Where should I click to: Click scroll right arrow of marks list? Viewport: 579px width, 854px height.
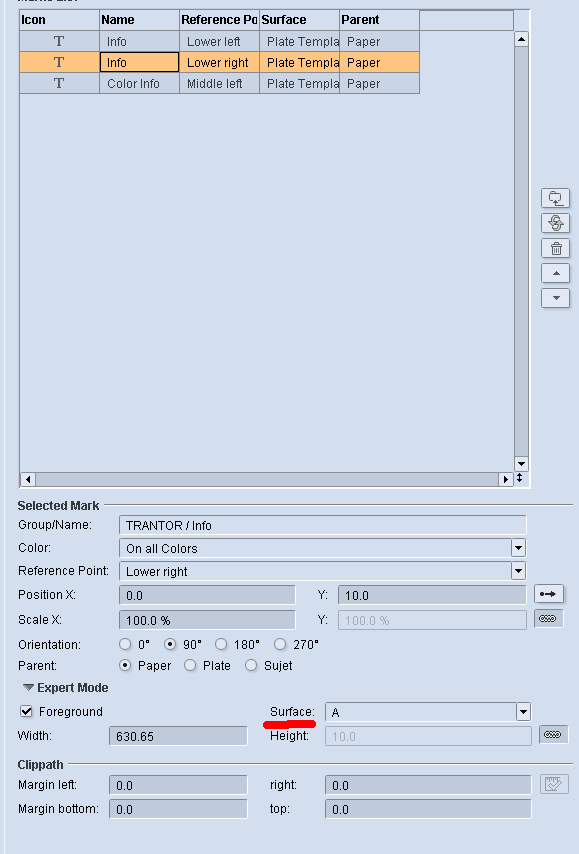pos(505,479)
